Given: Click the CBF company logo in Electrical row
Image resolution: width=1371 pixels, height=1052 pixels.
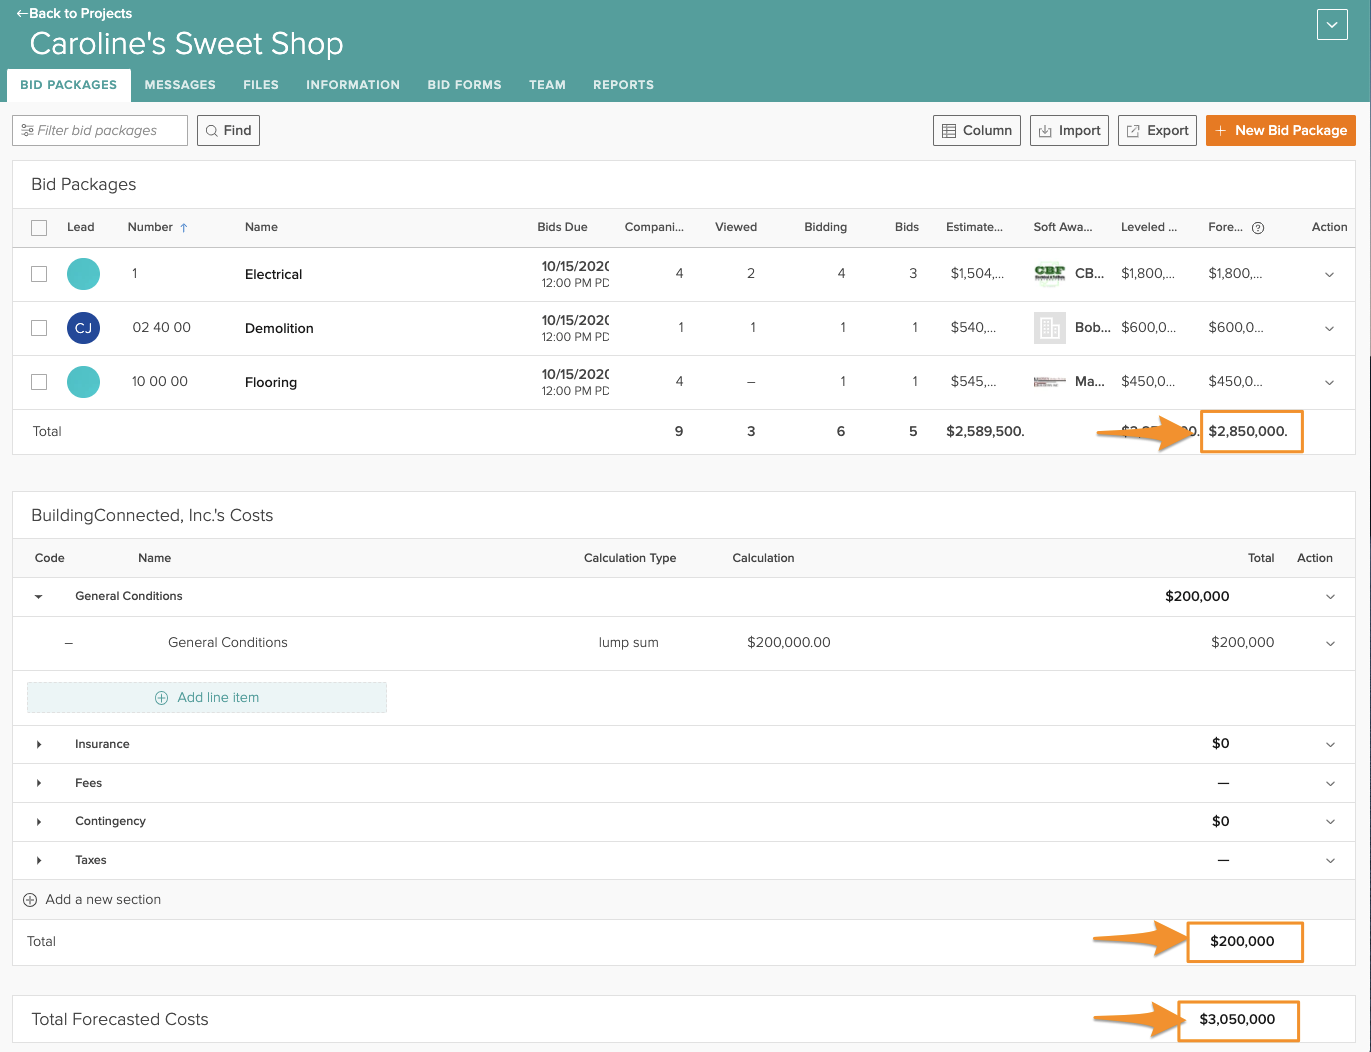Looking at the screenshot, I should pyautogui.click(x=1049, y=273).
